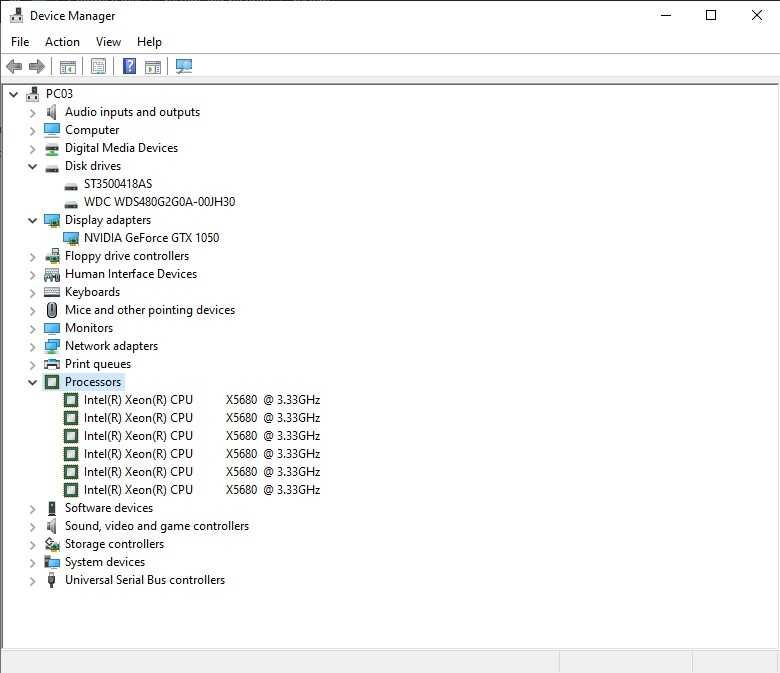Collapse the Display adapters branch
This screenshot has width=780, height=673.
pyautogui.click(x=32, y=220)
